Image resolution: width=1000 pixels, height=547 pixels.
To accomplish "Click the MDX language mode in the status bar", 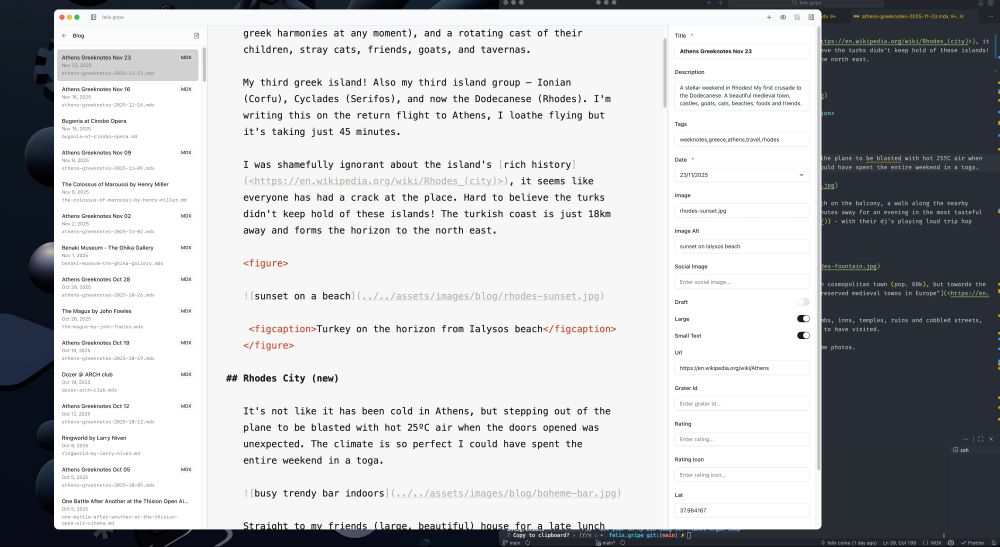I will [933, 543].
